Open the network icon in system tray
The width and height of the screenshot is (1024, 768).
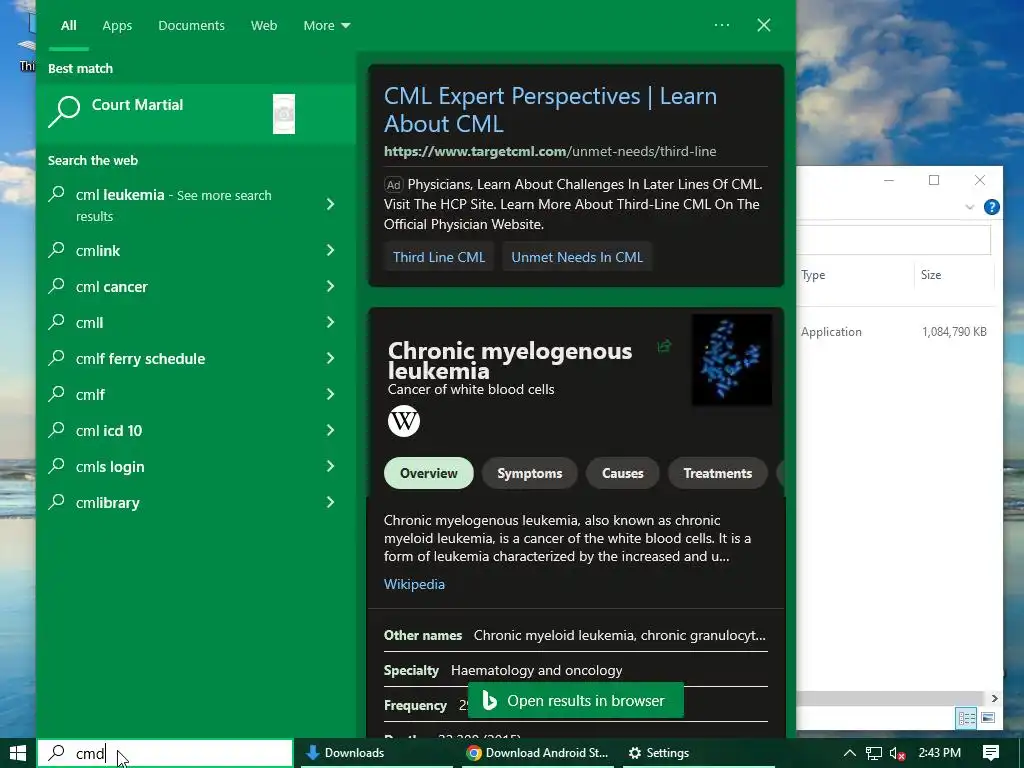874,753
